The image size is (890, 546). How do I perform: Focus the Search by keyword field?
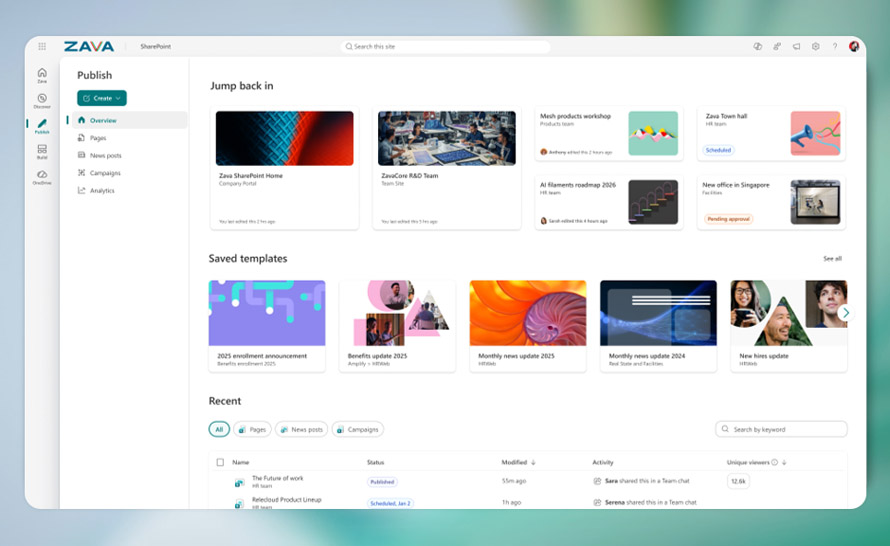pos(781,429)
